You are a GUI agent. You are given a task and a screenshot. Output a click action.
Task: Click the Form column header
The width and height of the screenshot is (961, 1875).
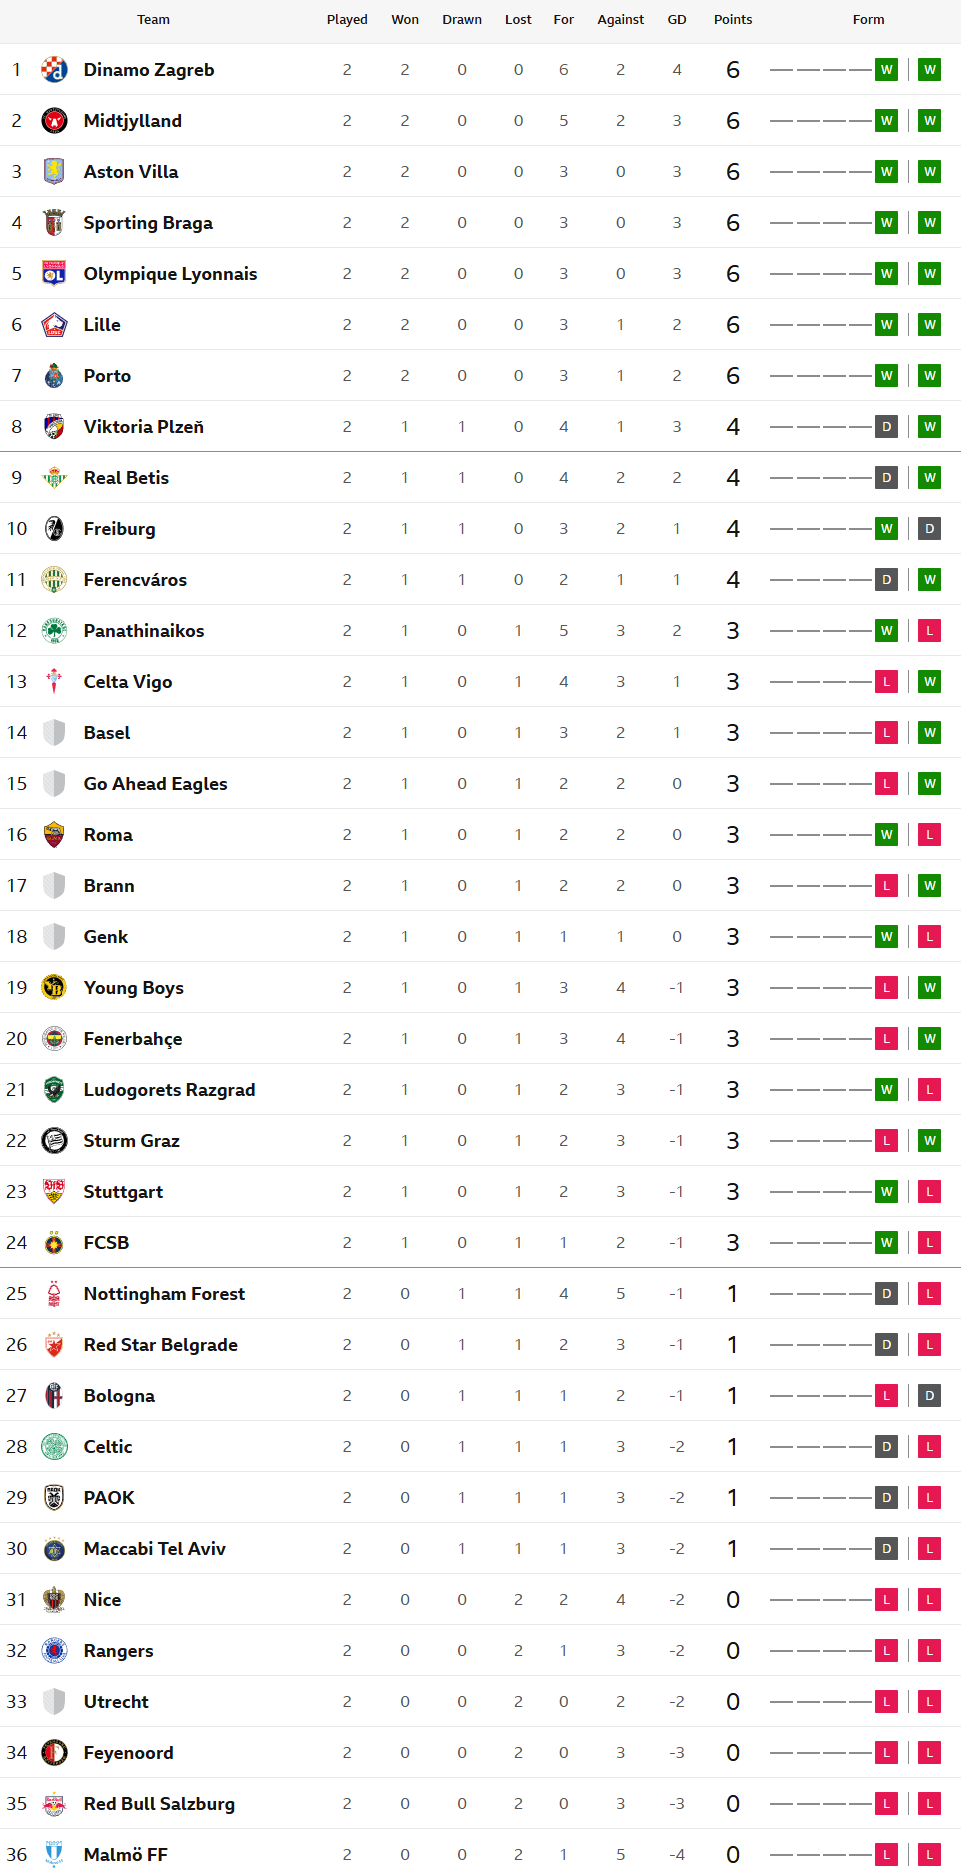868,20
